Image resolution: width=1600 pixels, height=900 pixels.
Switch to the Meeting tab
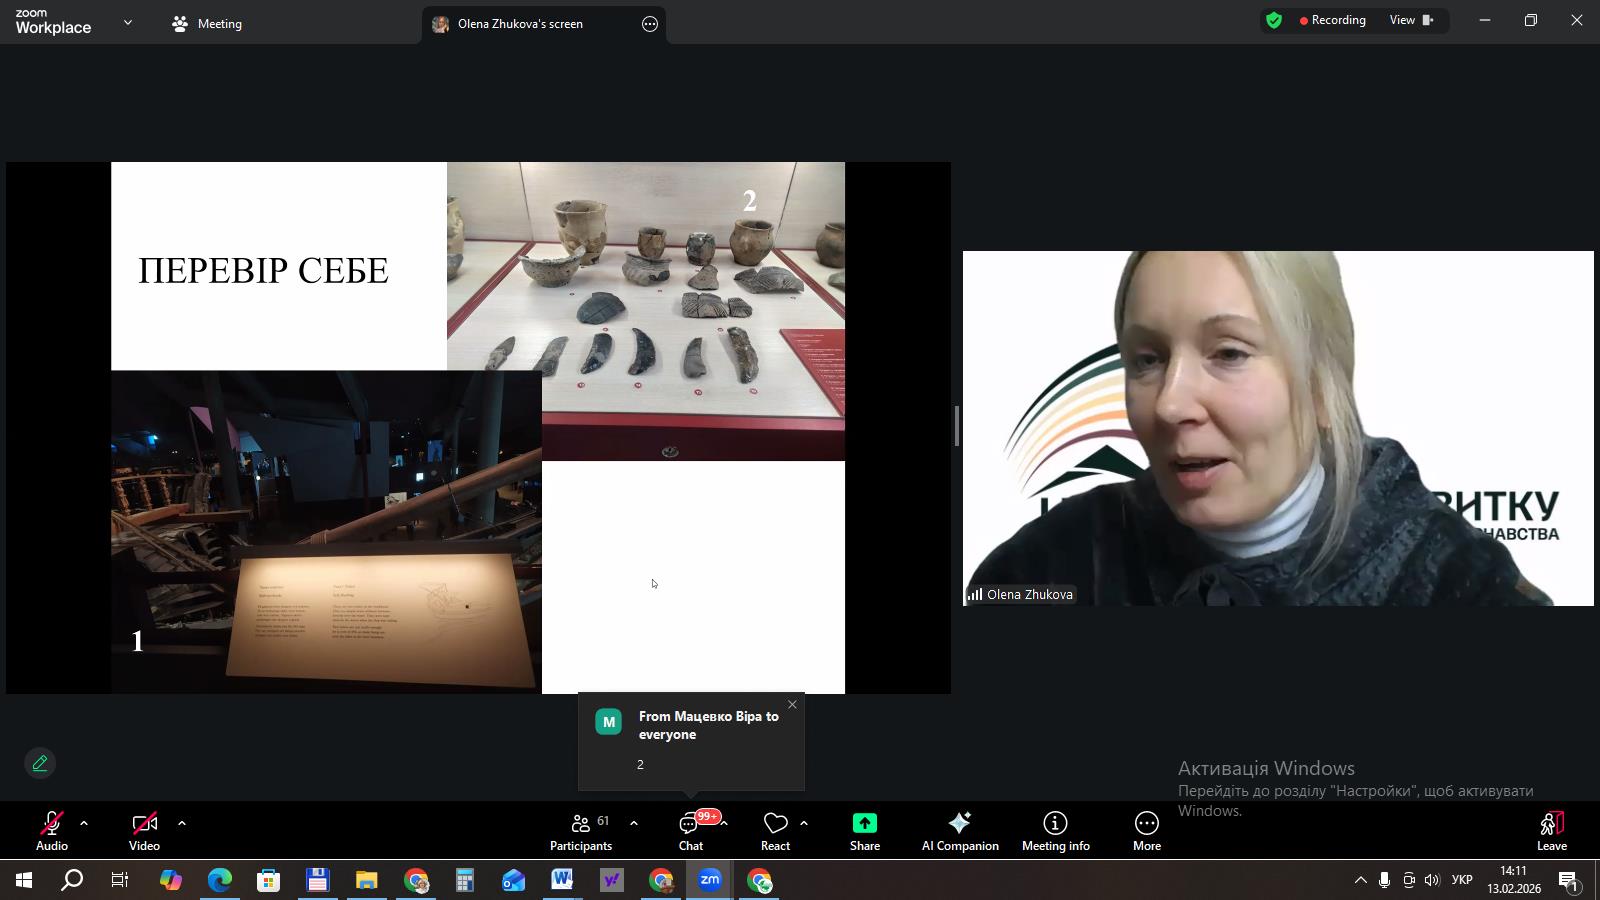(208, 24)
